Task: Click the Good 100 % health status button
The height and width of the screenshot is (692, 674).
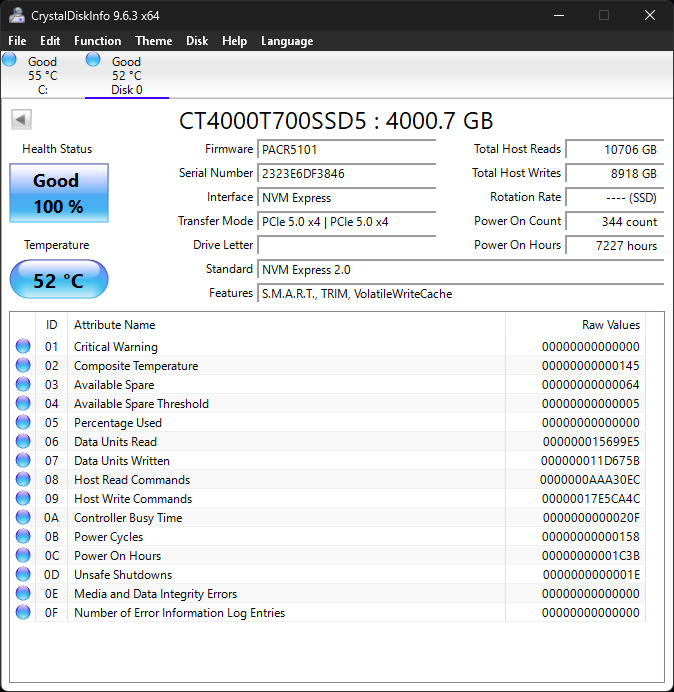Action: point(59,193)
